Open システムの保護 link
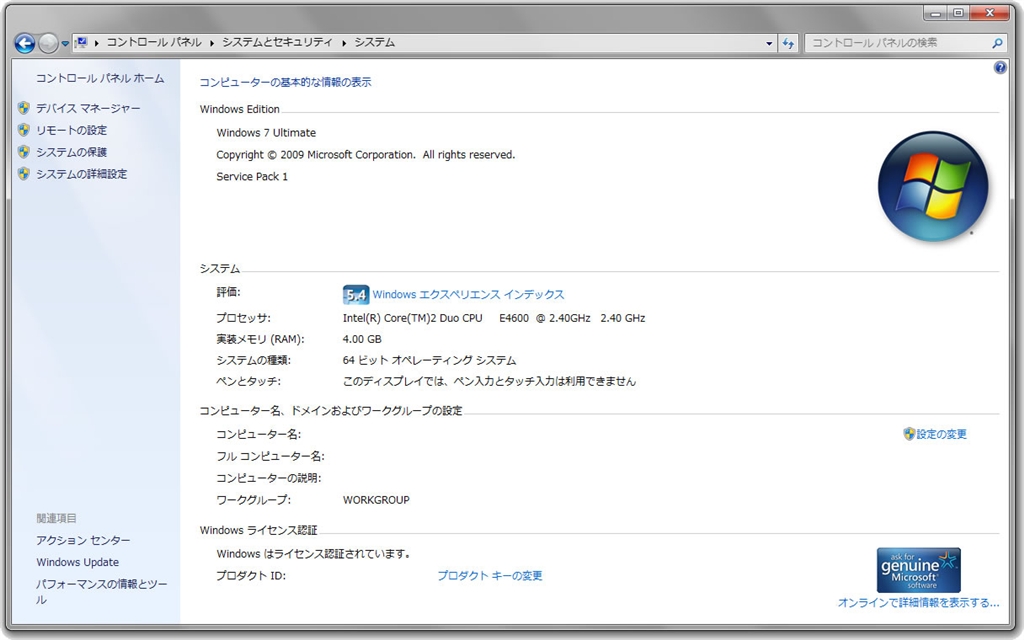This screenshot has width=1024, height=640. (x=71, y=152)
